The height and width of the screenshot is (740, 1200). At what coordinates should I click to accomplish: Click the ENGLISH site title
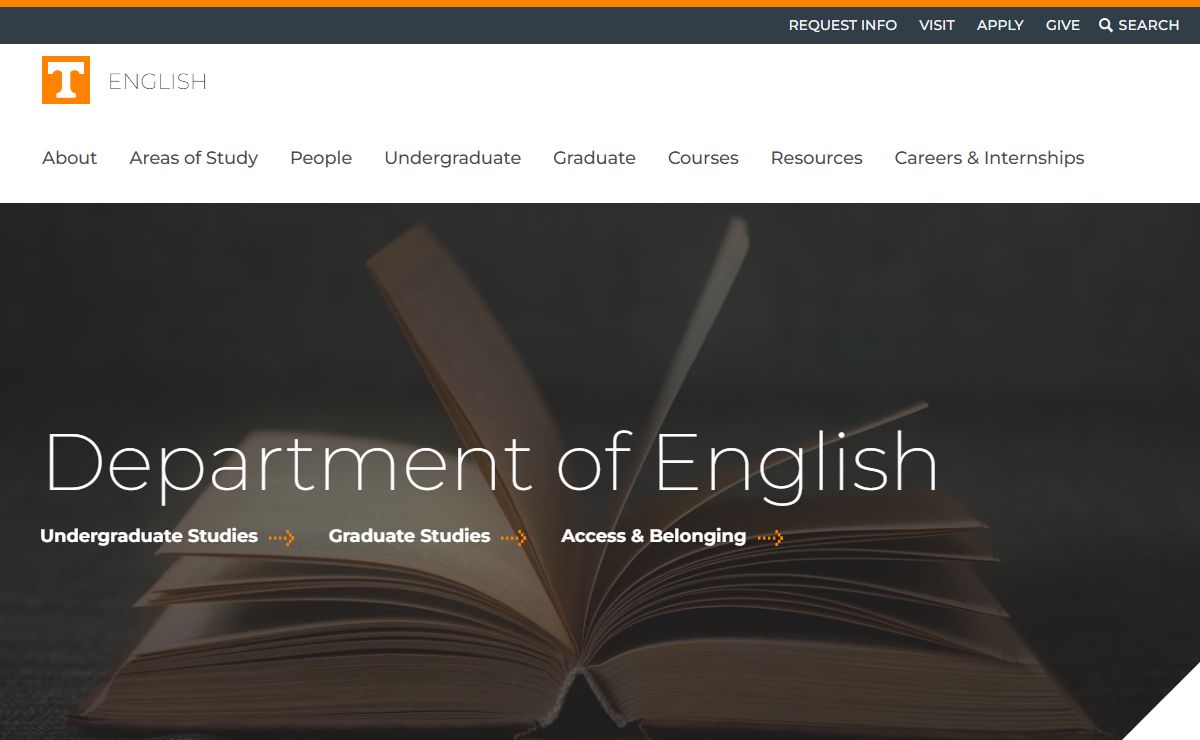coord(157,81)
